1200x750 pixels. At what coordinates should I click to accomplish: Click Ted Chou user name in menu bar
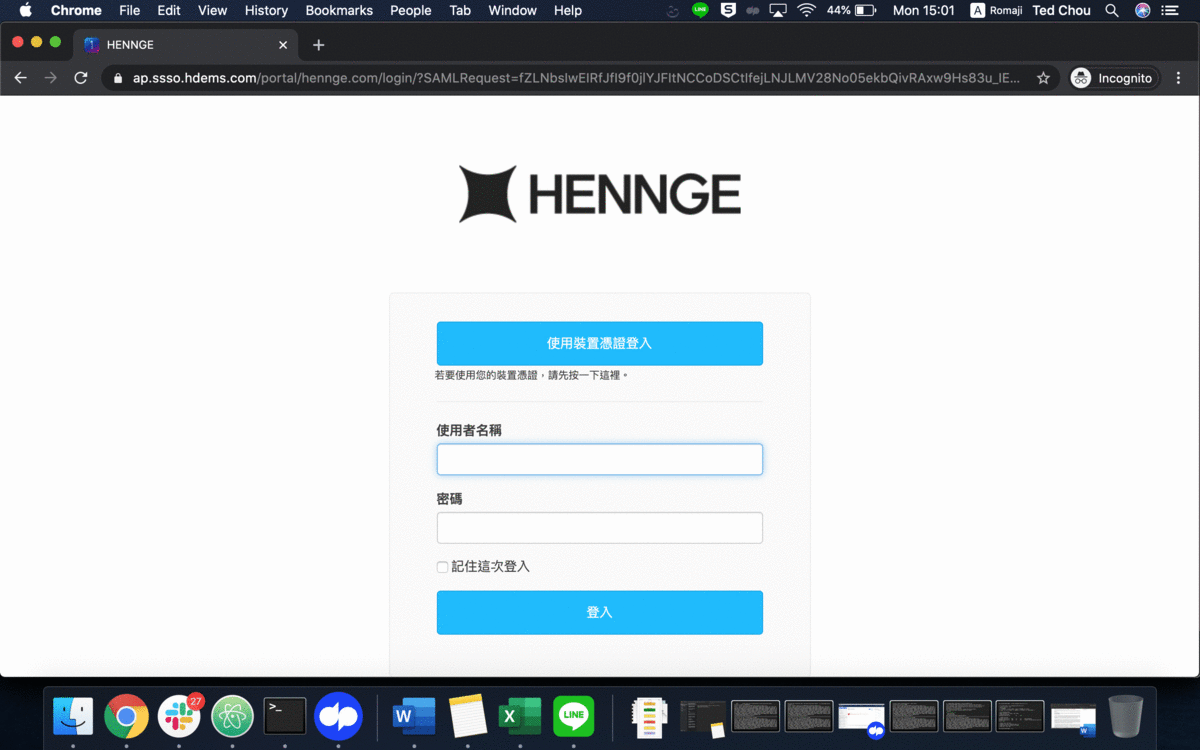1061,10
